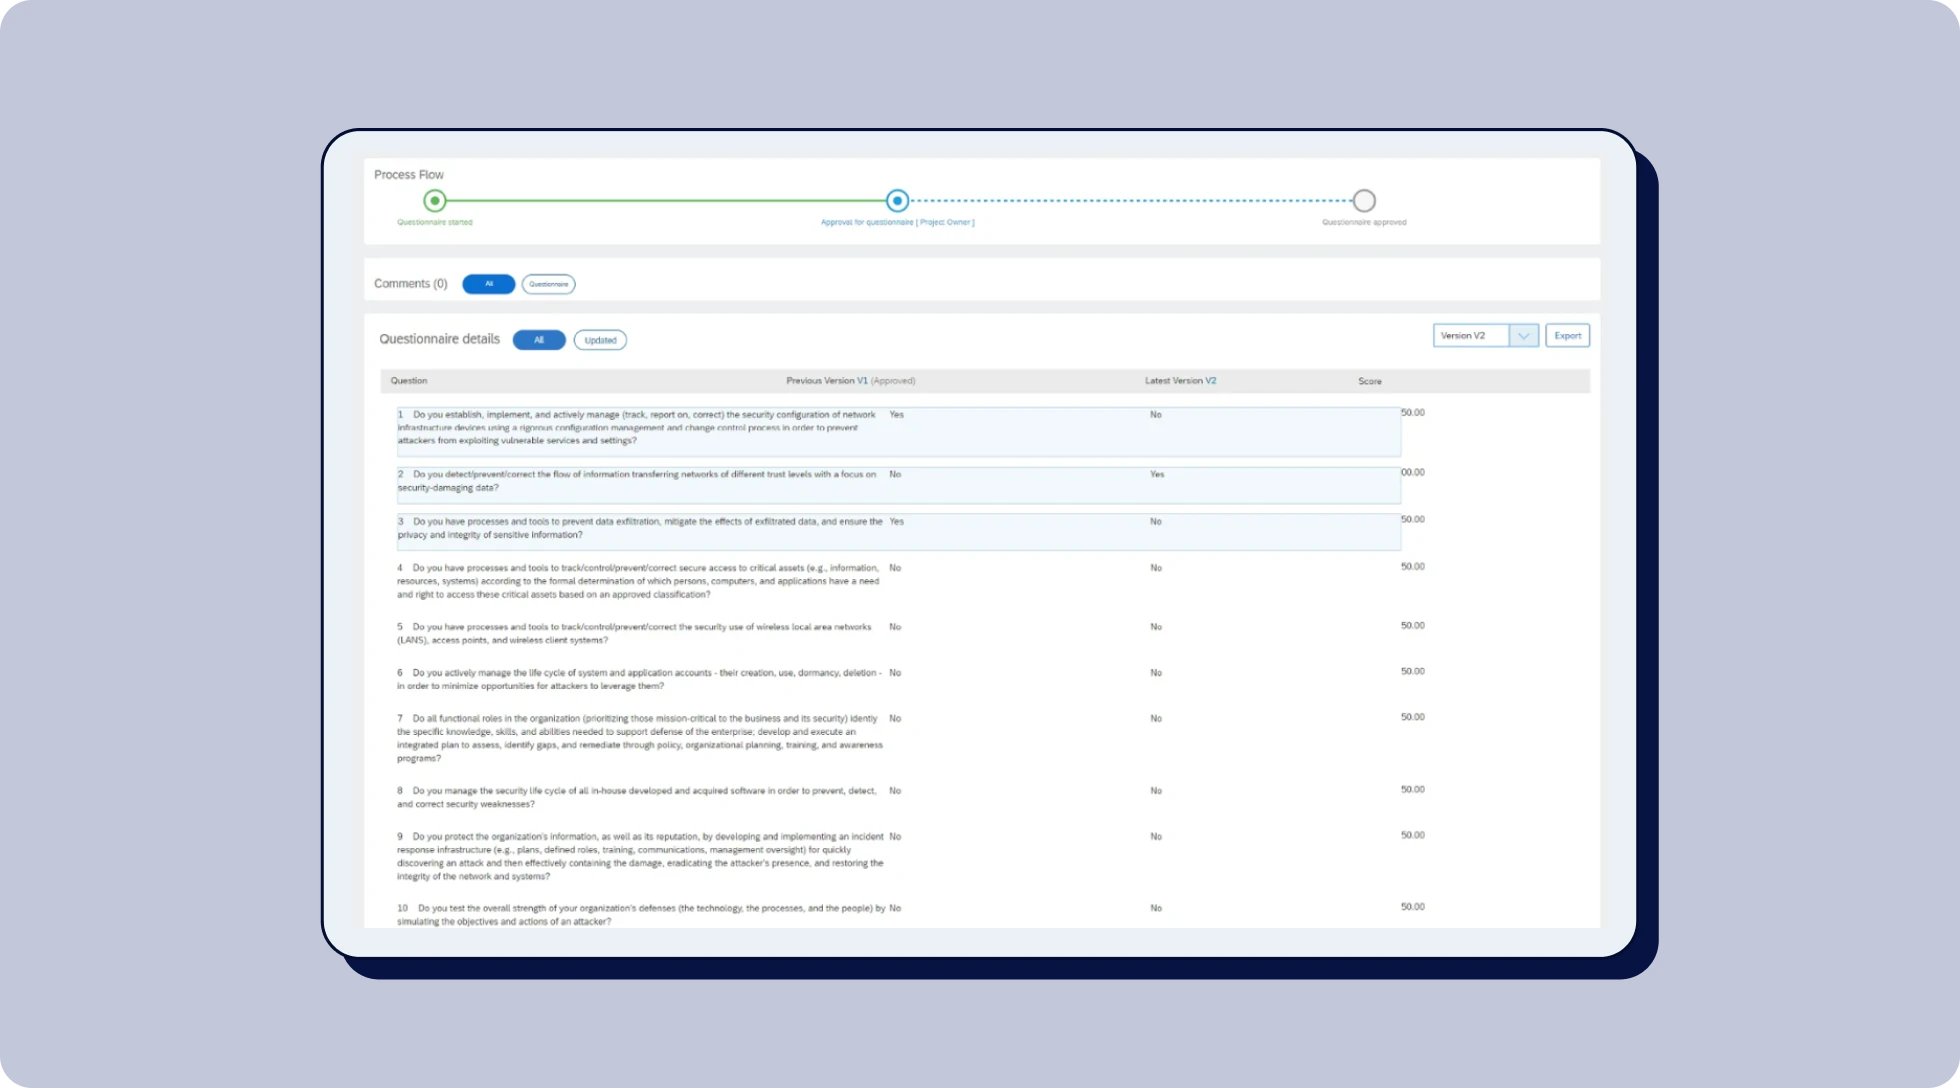Click the Process Flow progress indicator line
The height and width of the screenshot is (1088, 1960).
pos(900,200)
